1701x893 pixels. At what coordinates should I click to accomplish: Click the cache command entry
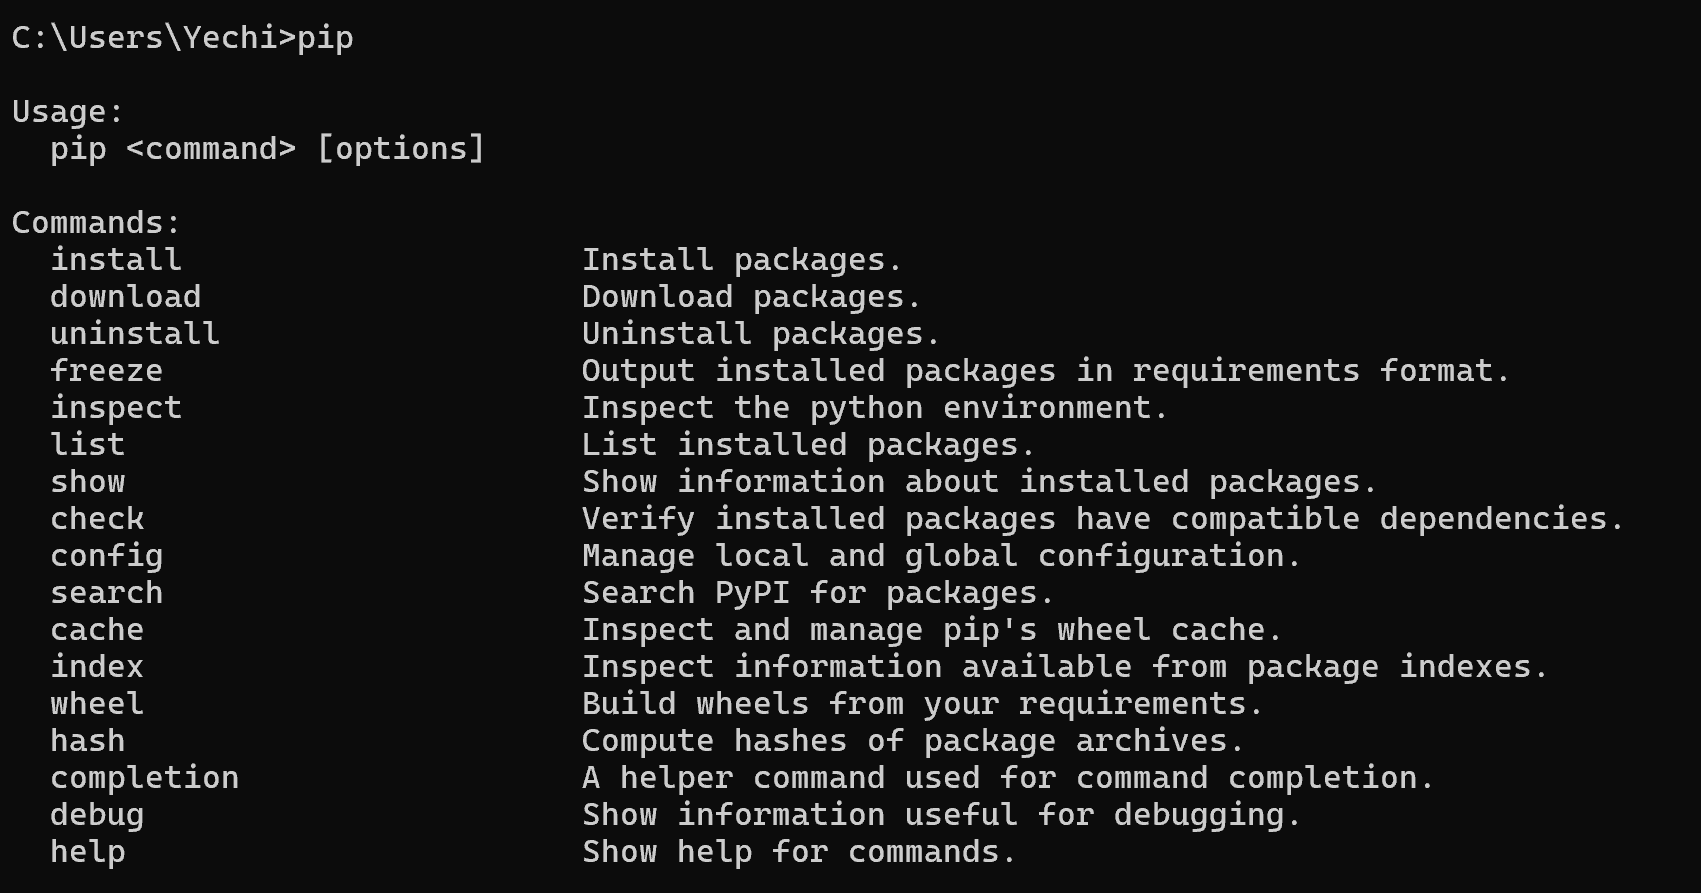coord(97,629)
